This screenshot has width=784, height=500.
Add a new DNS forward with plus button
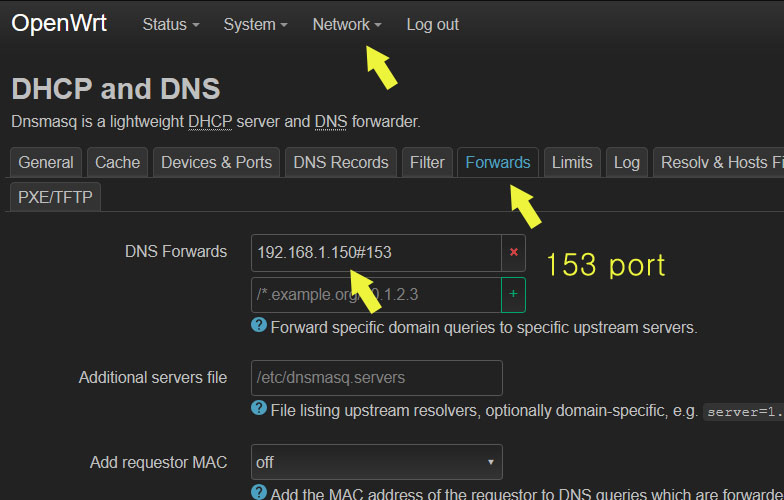click(x=514, y=294)
